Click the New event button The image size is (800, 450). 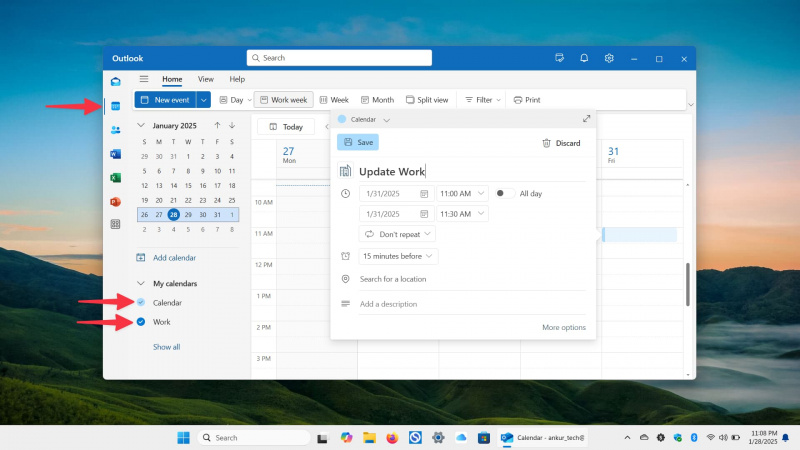(165, 100)
